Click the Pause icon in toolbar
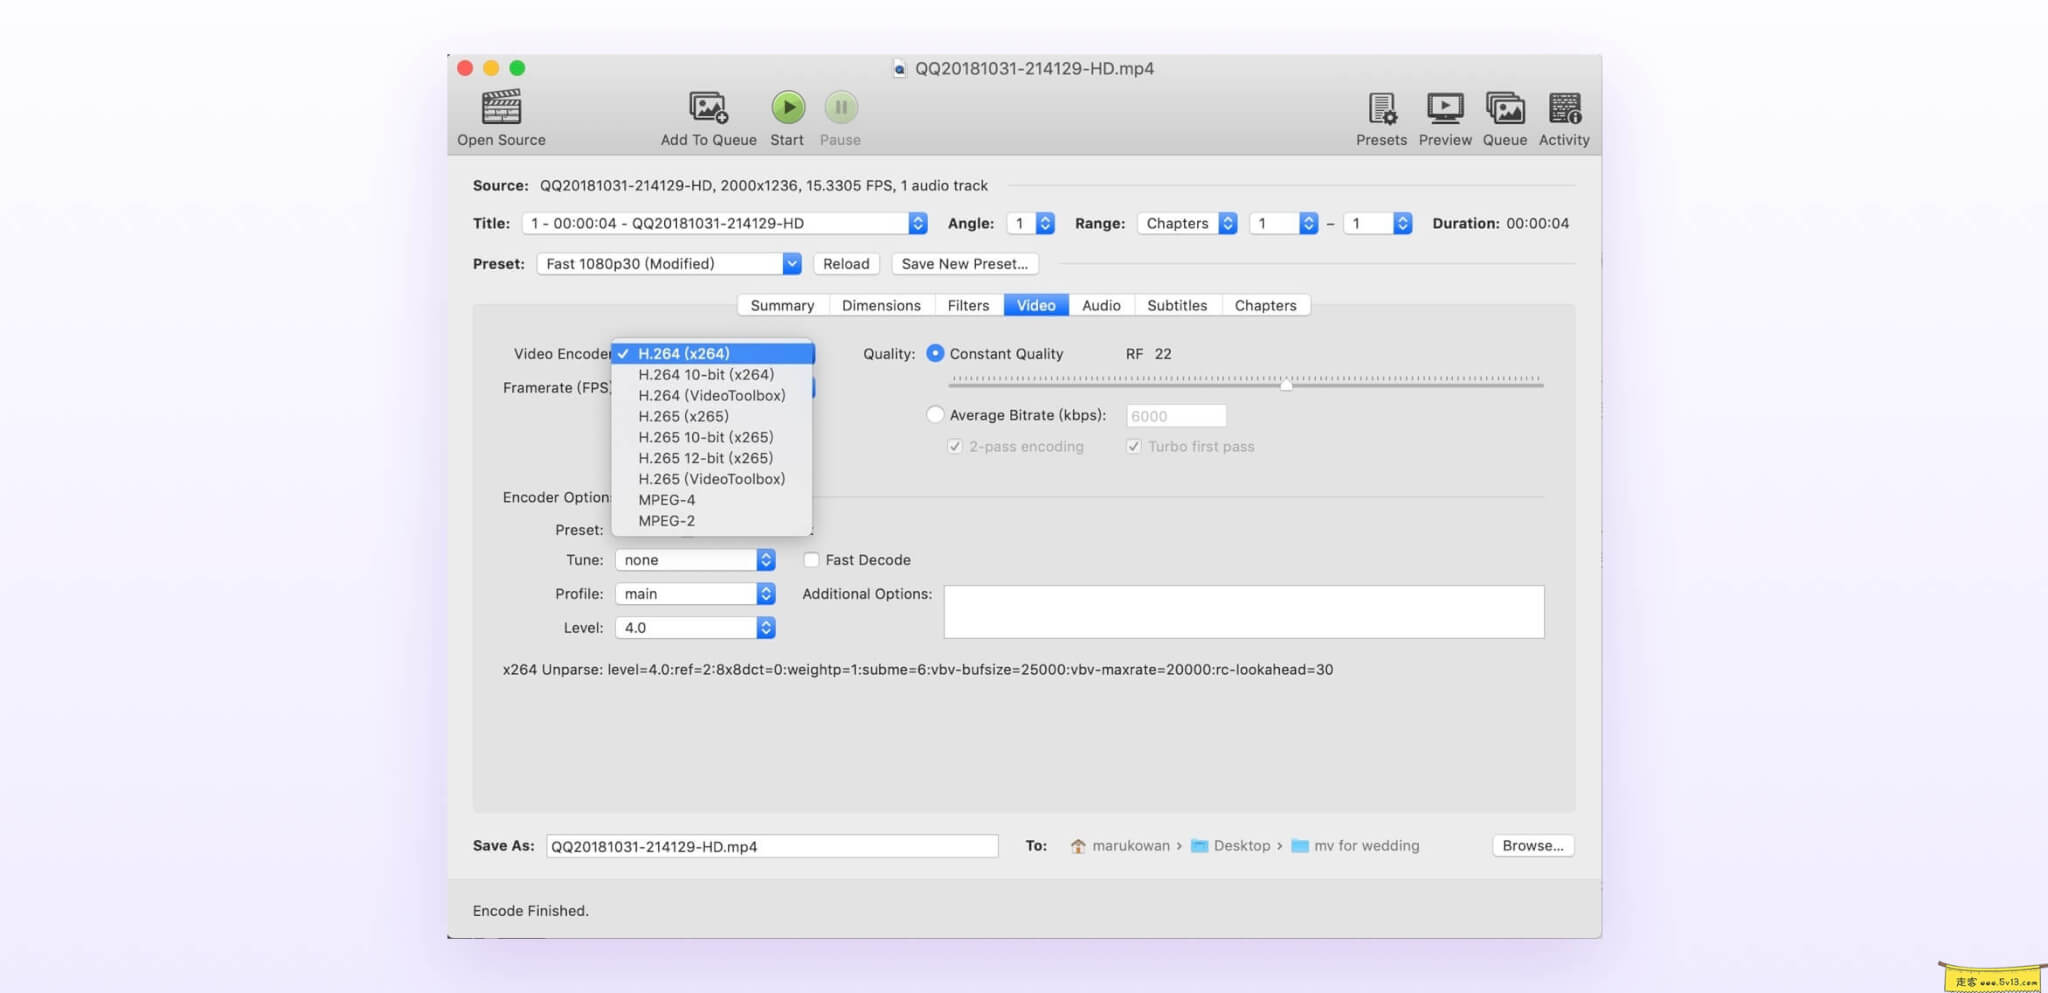Screen dimensions: 2048x993 840,108
